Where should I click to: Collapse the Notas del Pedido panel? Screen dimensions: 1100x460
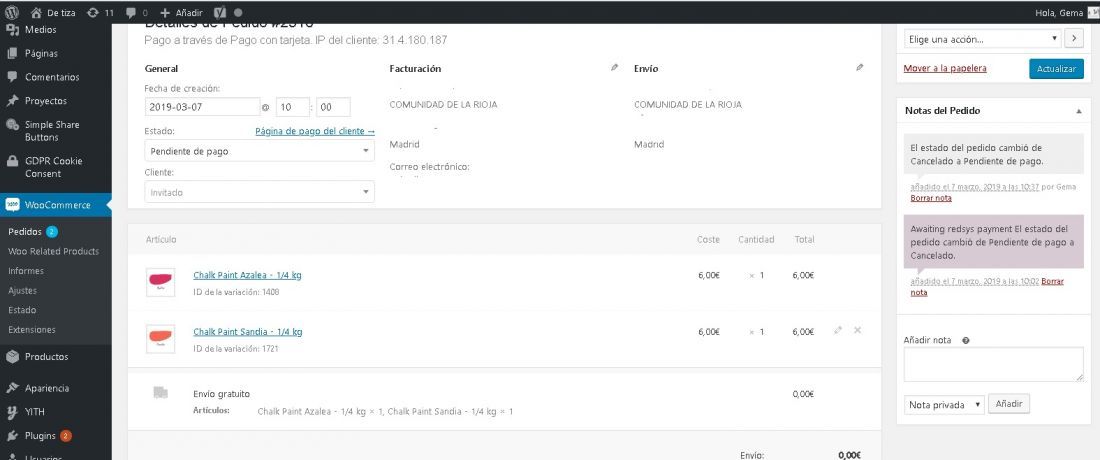coord(1079,111)
